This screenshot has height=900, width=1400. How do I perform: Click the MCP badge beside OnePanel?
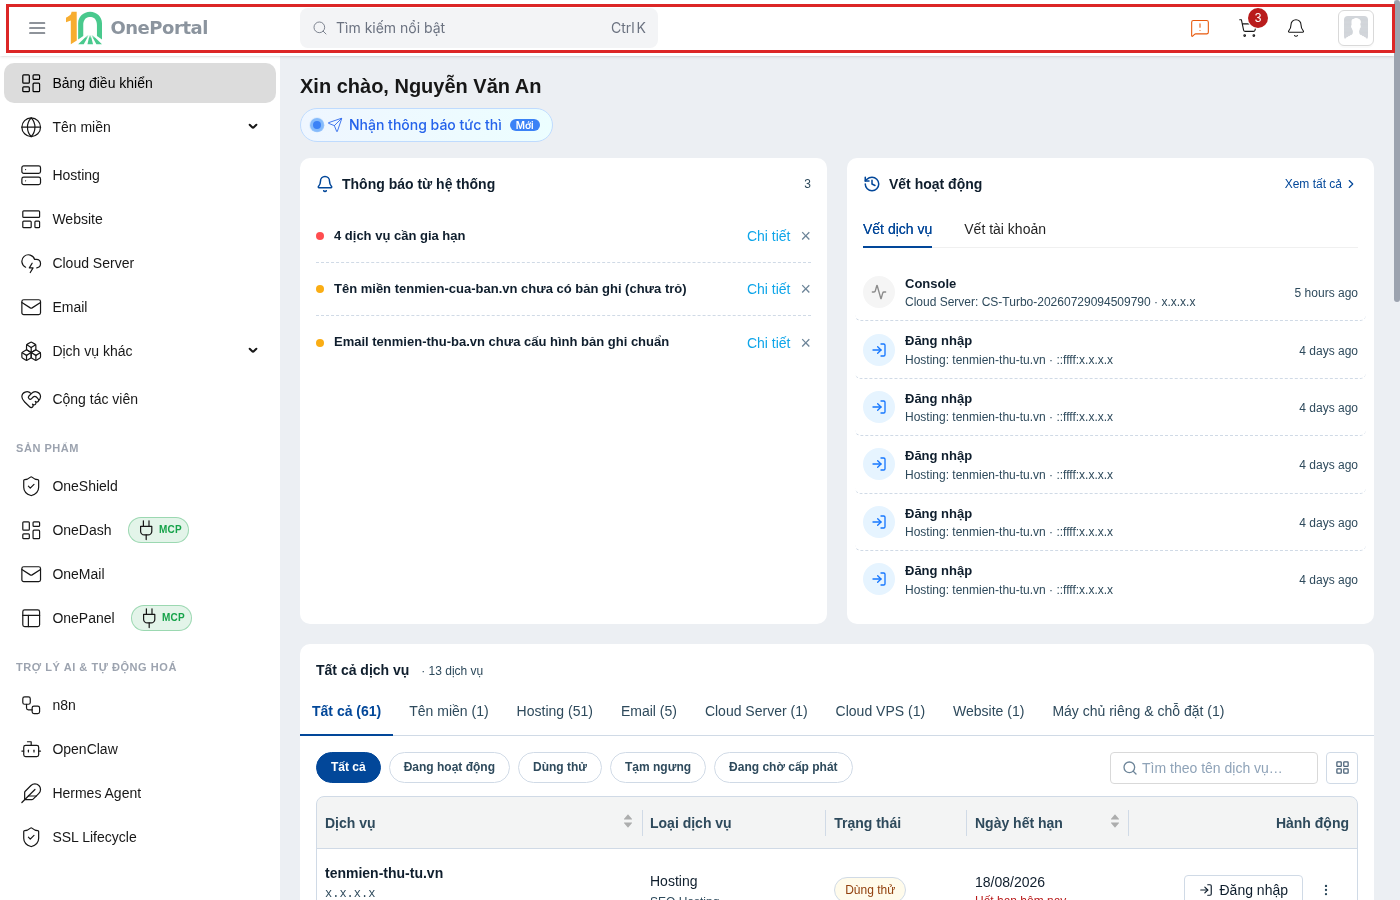tap(161, 618)
